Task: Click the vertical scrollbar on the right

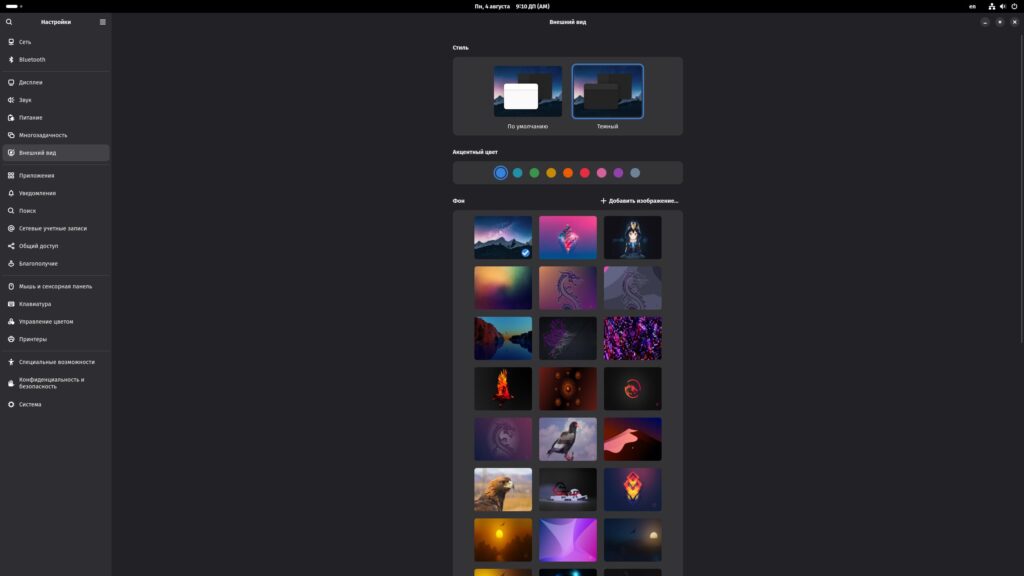Action: [1021, 187]
